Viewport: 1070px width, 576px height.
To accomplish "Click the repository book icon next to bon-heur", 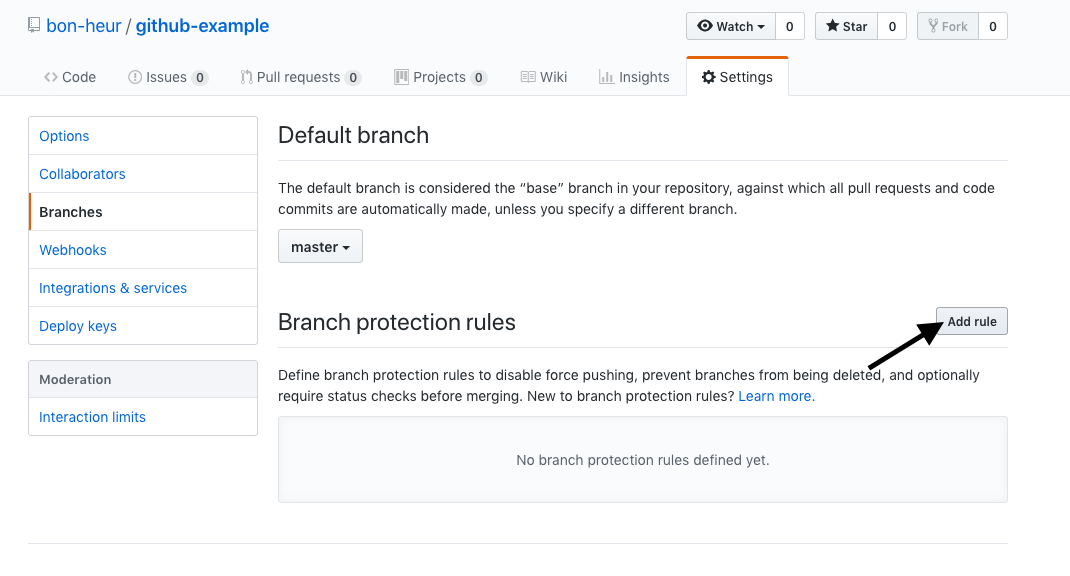I will click(34, 25).
